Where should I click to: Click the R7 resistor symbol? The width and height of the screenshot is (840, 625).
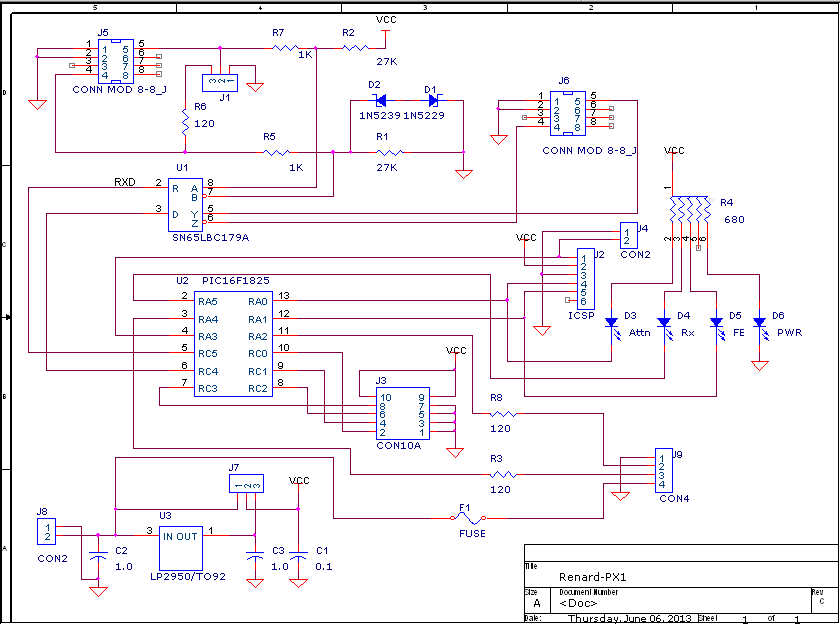coord(285,48)
